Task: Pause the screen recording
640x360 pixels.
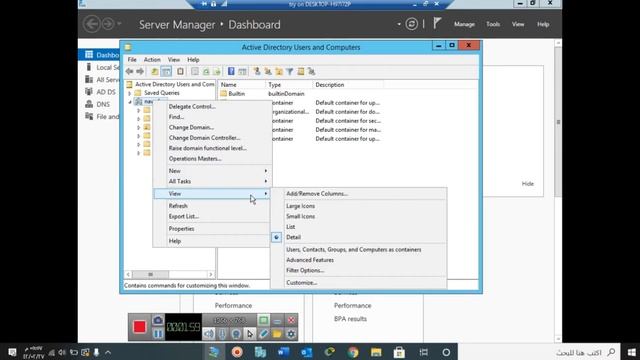Action: (x=158, y=334)
